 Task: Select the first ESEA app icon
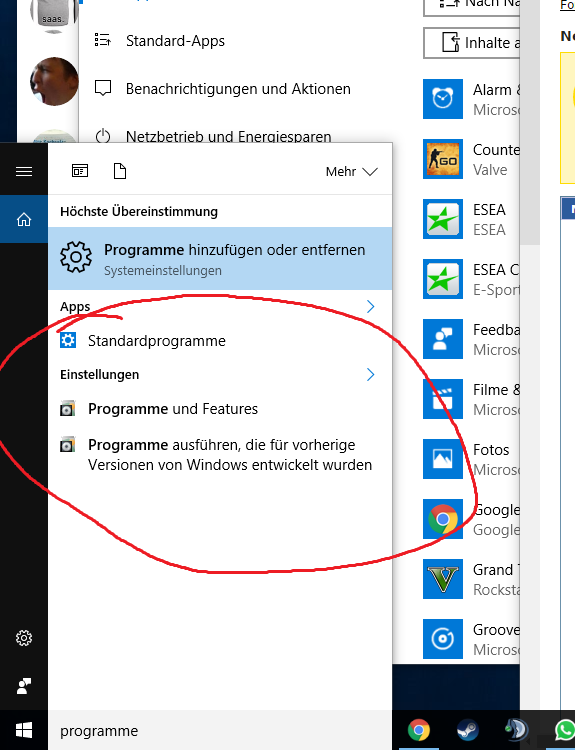pos(442,219)
